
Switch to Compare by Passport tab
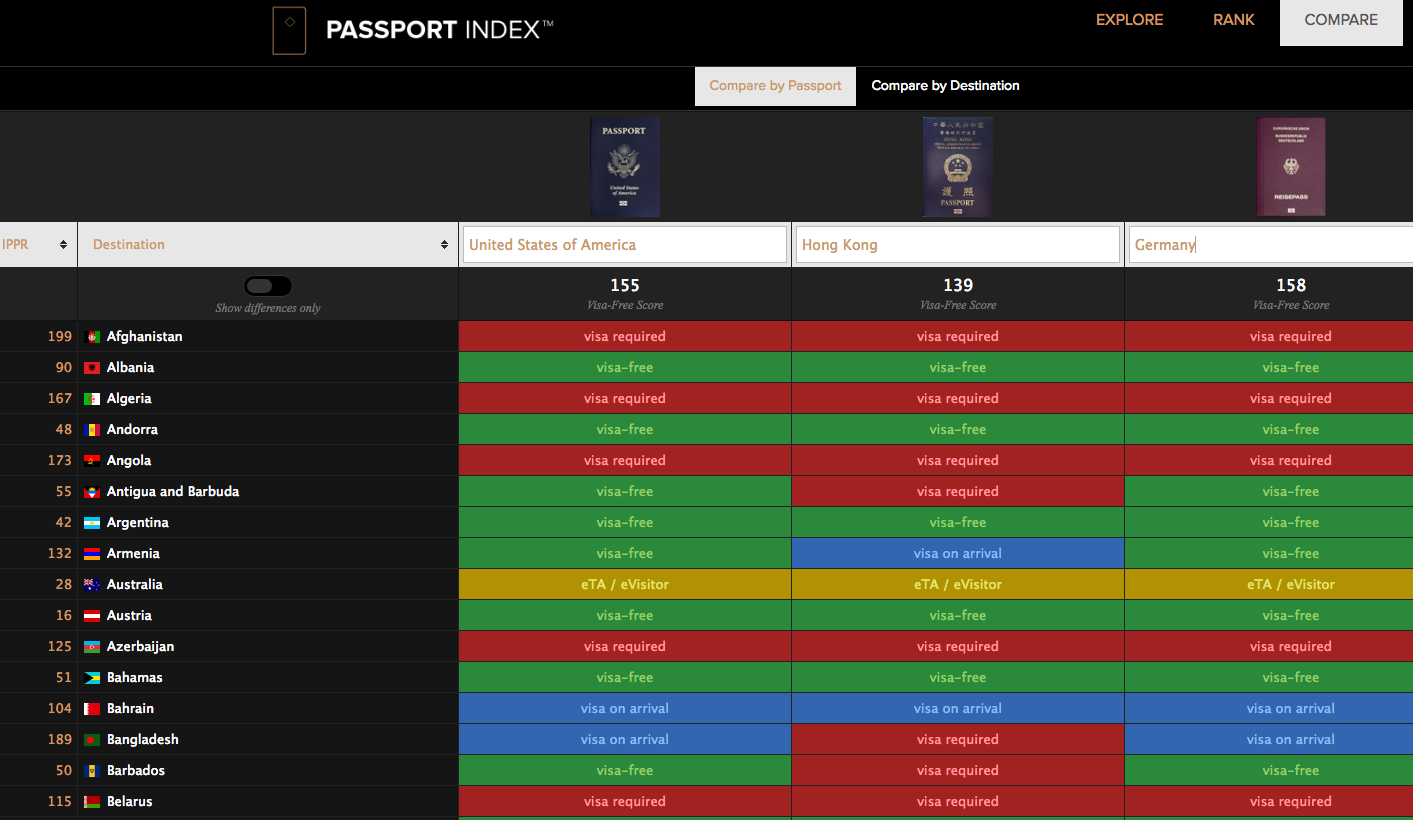pos(775,86)
